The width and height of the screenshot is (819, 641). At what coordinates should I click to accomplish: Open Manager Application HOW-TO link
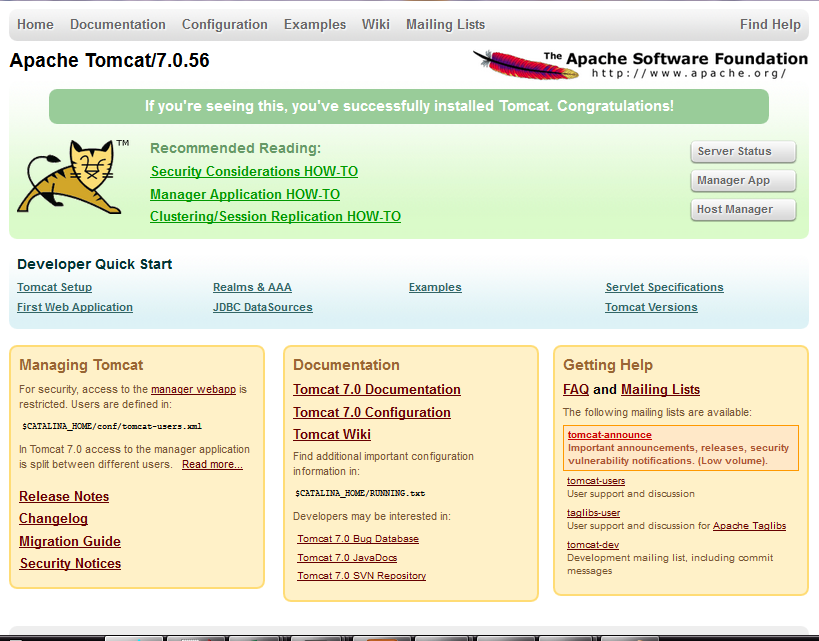[245, 194]
